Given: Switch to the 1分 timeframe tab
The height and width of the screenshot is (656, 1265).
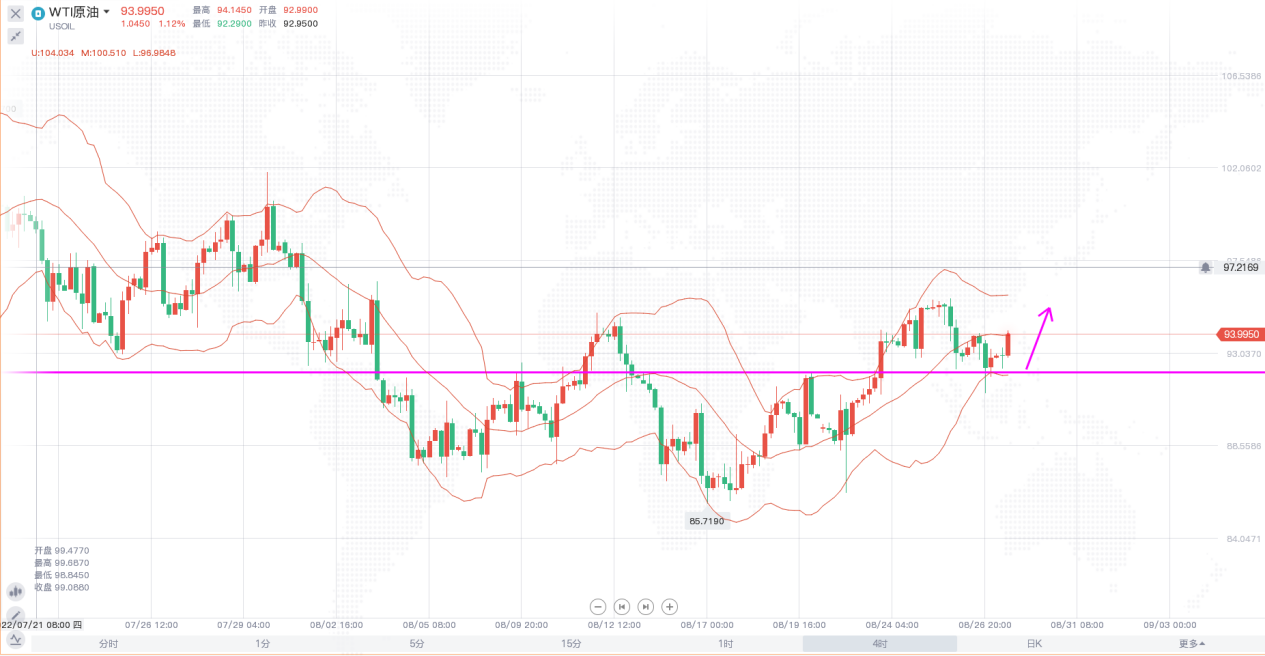Looking at the screenshot, I should coord(262,644).
